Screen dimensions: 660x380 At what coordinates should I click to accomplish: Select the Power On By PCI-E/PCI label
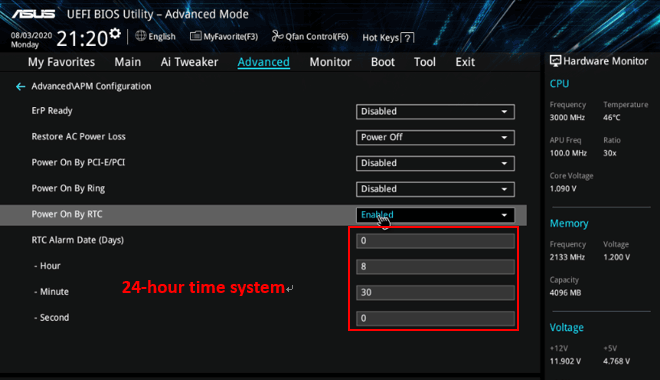[x=78, y=162]
